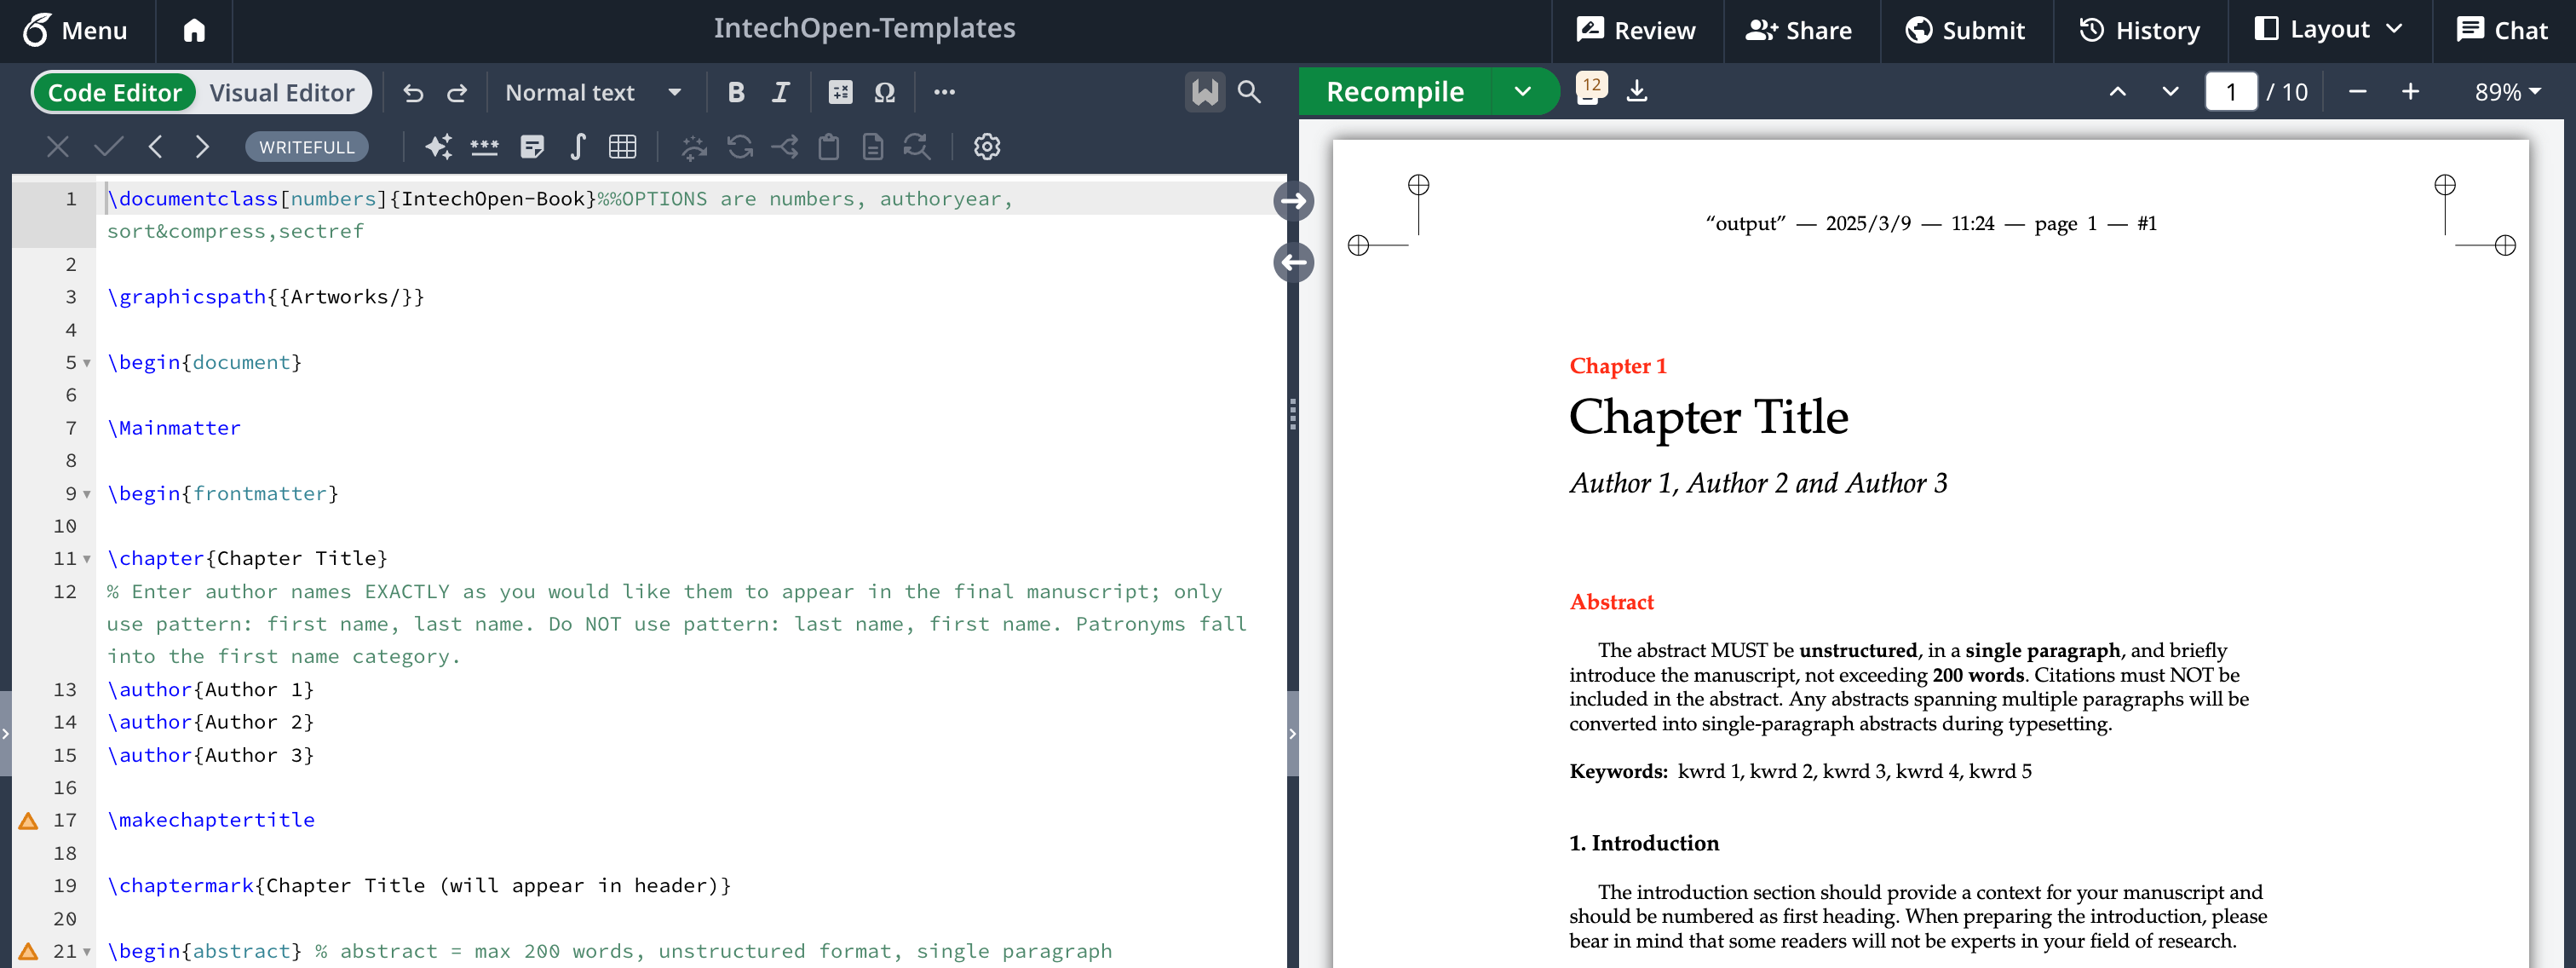Select the math equation tool in the Writefull toolbar
This screenshot has width=2576, height=968.
pyautogui.click(x=577, y=146)
